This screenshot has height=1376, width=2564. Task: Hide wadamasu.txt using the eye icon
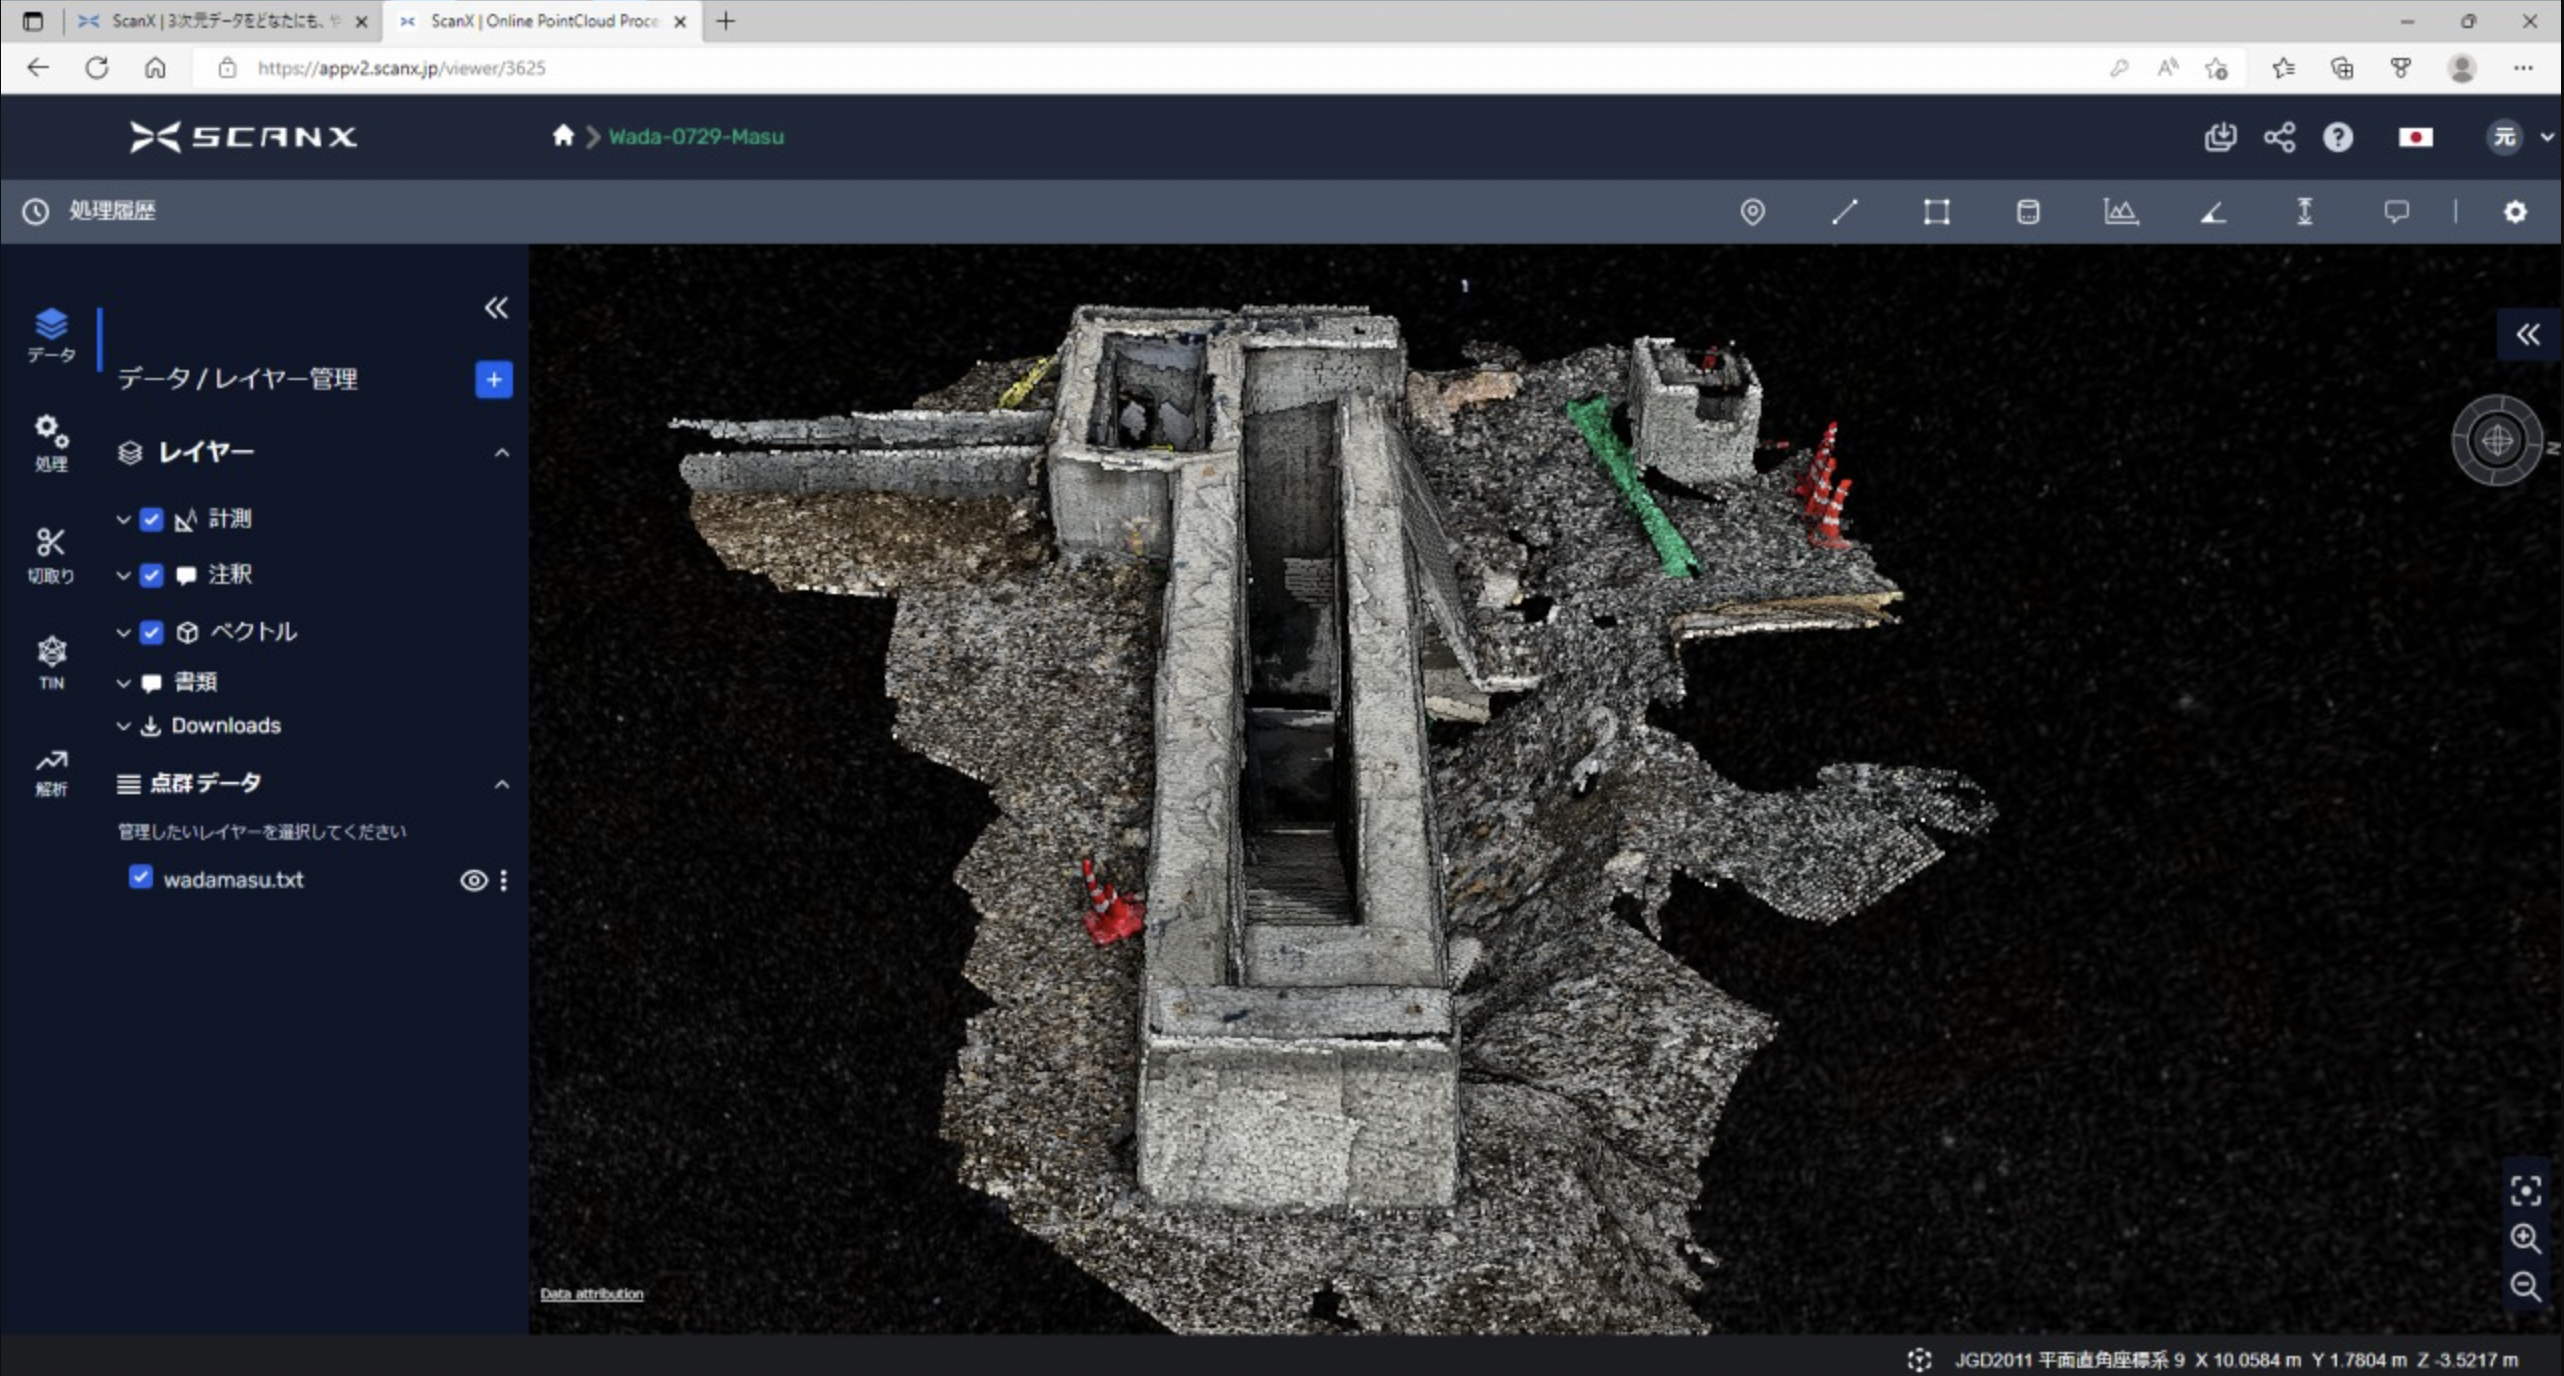473,880
